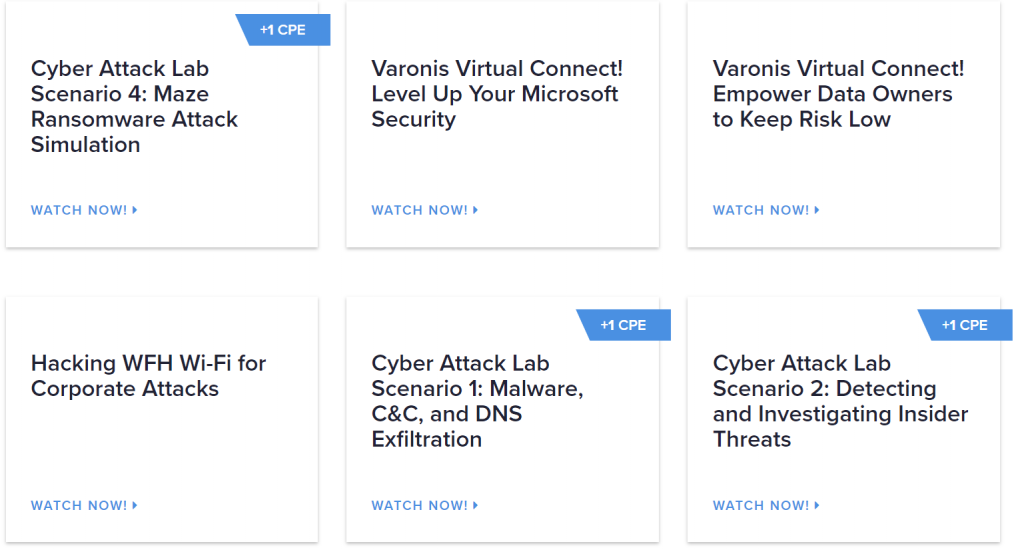
Task: Open Cyber Attack Lab Scenario 4 title
Action: click(134, 106)
